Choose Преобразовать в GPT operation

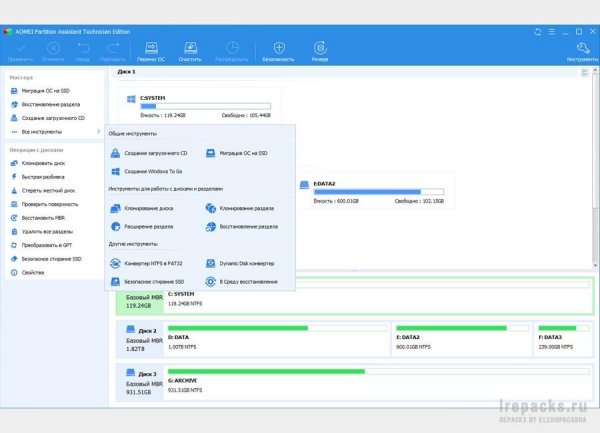click(41, 245)
